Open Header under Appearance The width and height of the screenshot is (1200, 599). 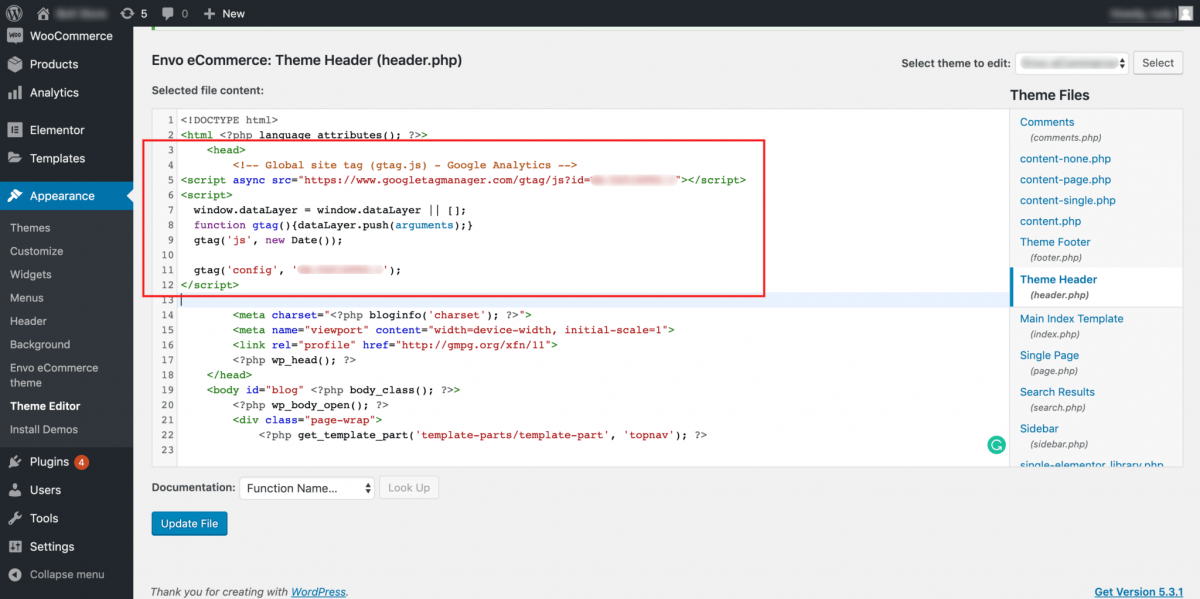click(28, 321)
